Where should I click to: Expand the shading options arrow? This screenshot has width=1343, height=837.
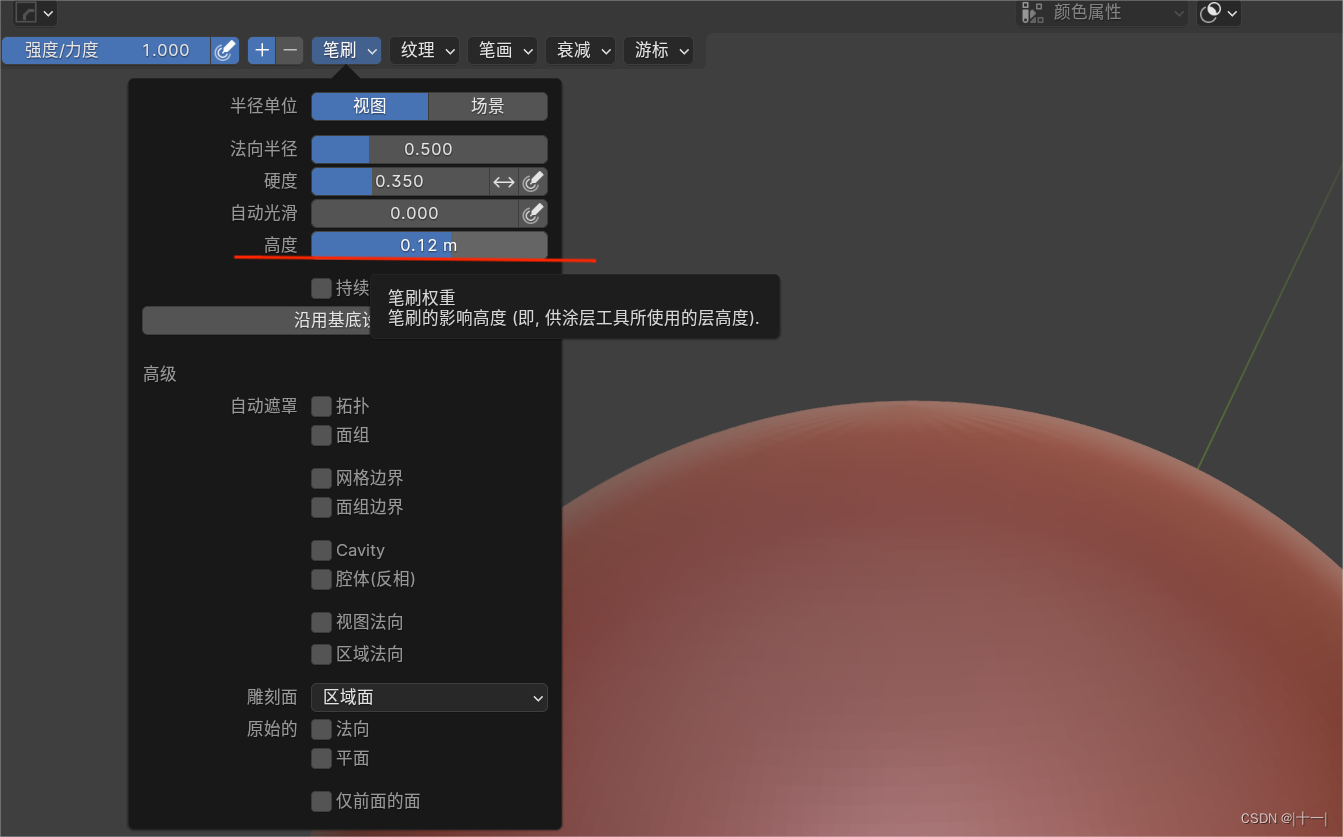tap(1232, 13)
